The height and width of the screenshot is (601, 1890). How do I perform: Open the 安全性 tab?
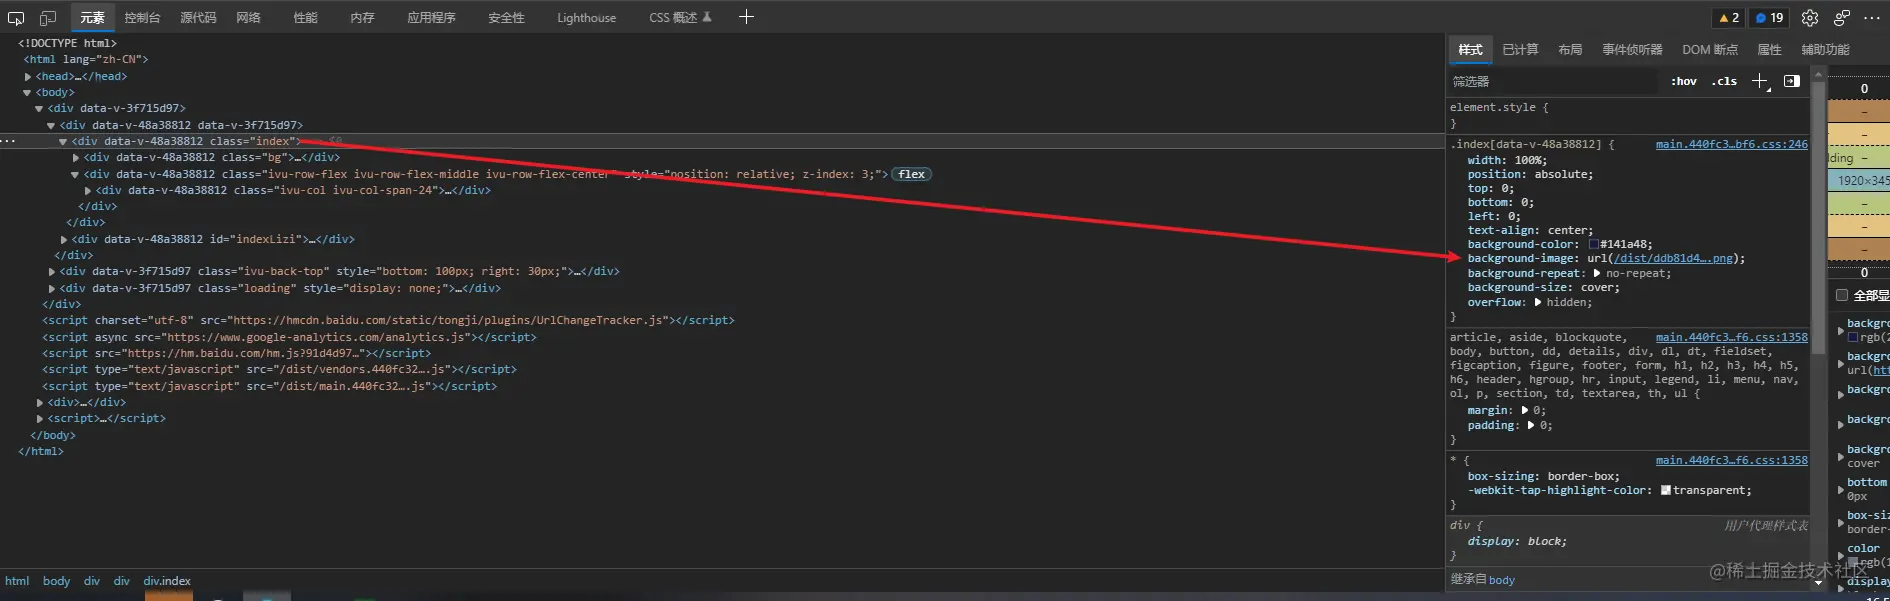pos(506,18)
